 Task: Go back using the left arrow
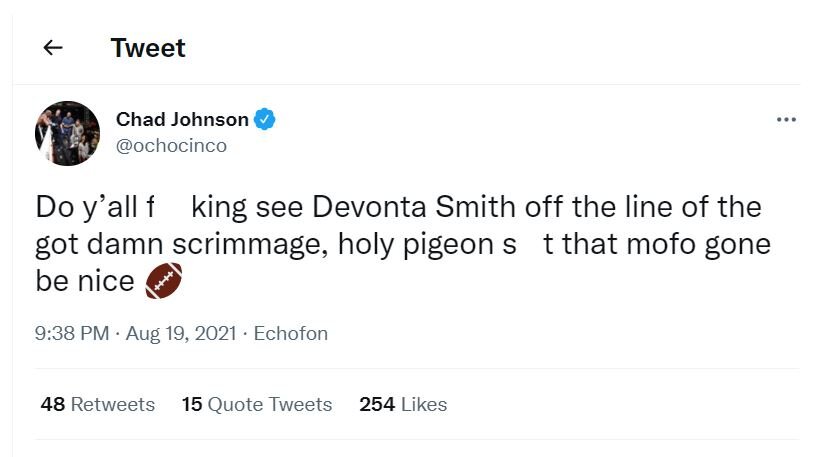(x=53, y=47)
